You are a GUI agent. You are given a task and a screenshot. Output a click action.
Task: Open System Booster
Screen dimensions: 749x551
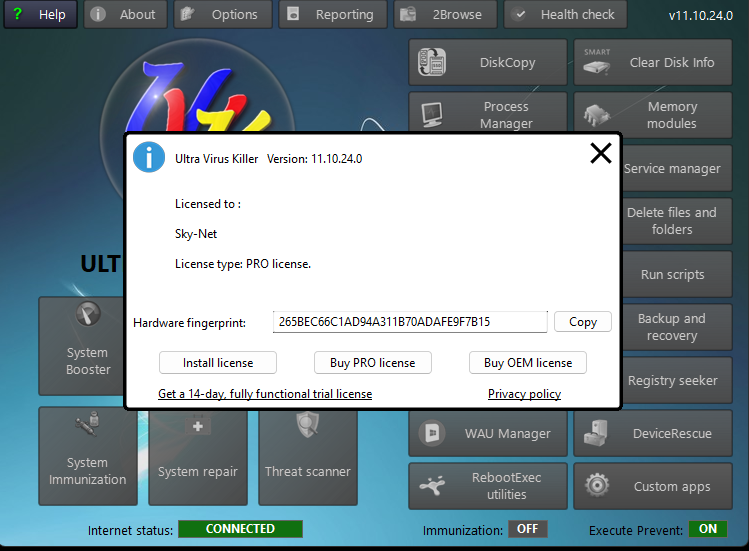(x=81, y=346)
